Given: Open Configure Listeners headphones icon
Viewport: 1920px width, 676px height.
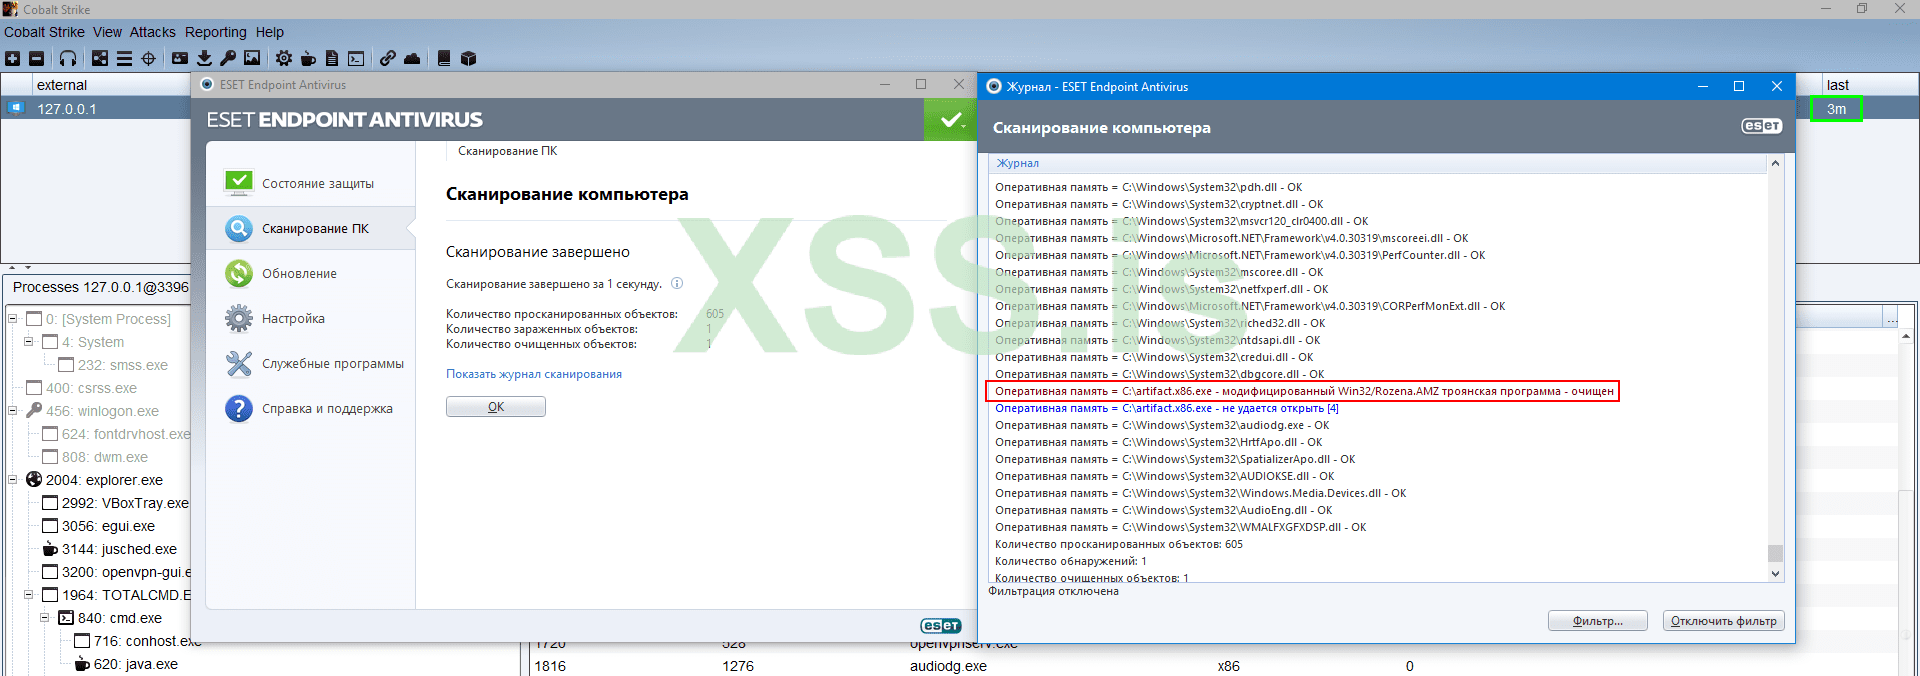Looking at the screenshot, I should (x=68, y=58).
